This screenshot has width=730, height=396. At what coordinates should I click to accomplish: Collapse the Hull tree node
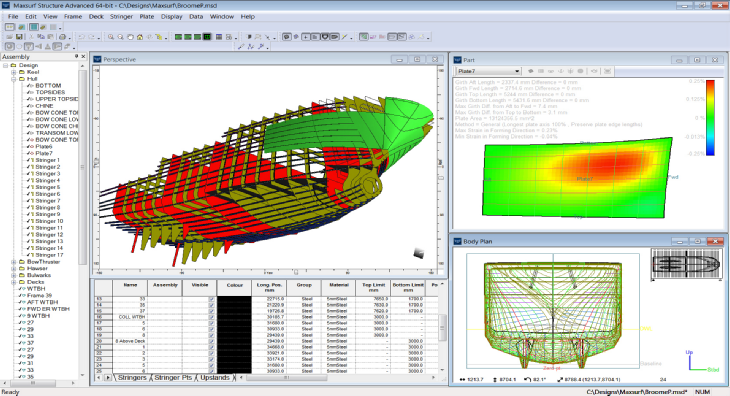coord(14,79)
